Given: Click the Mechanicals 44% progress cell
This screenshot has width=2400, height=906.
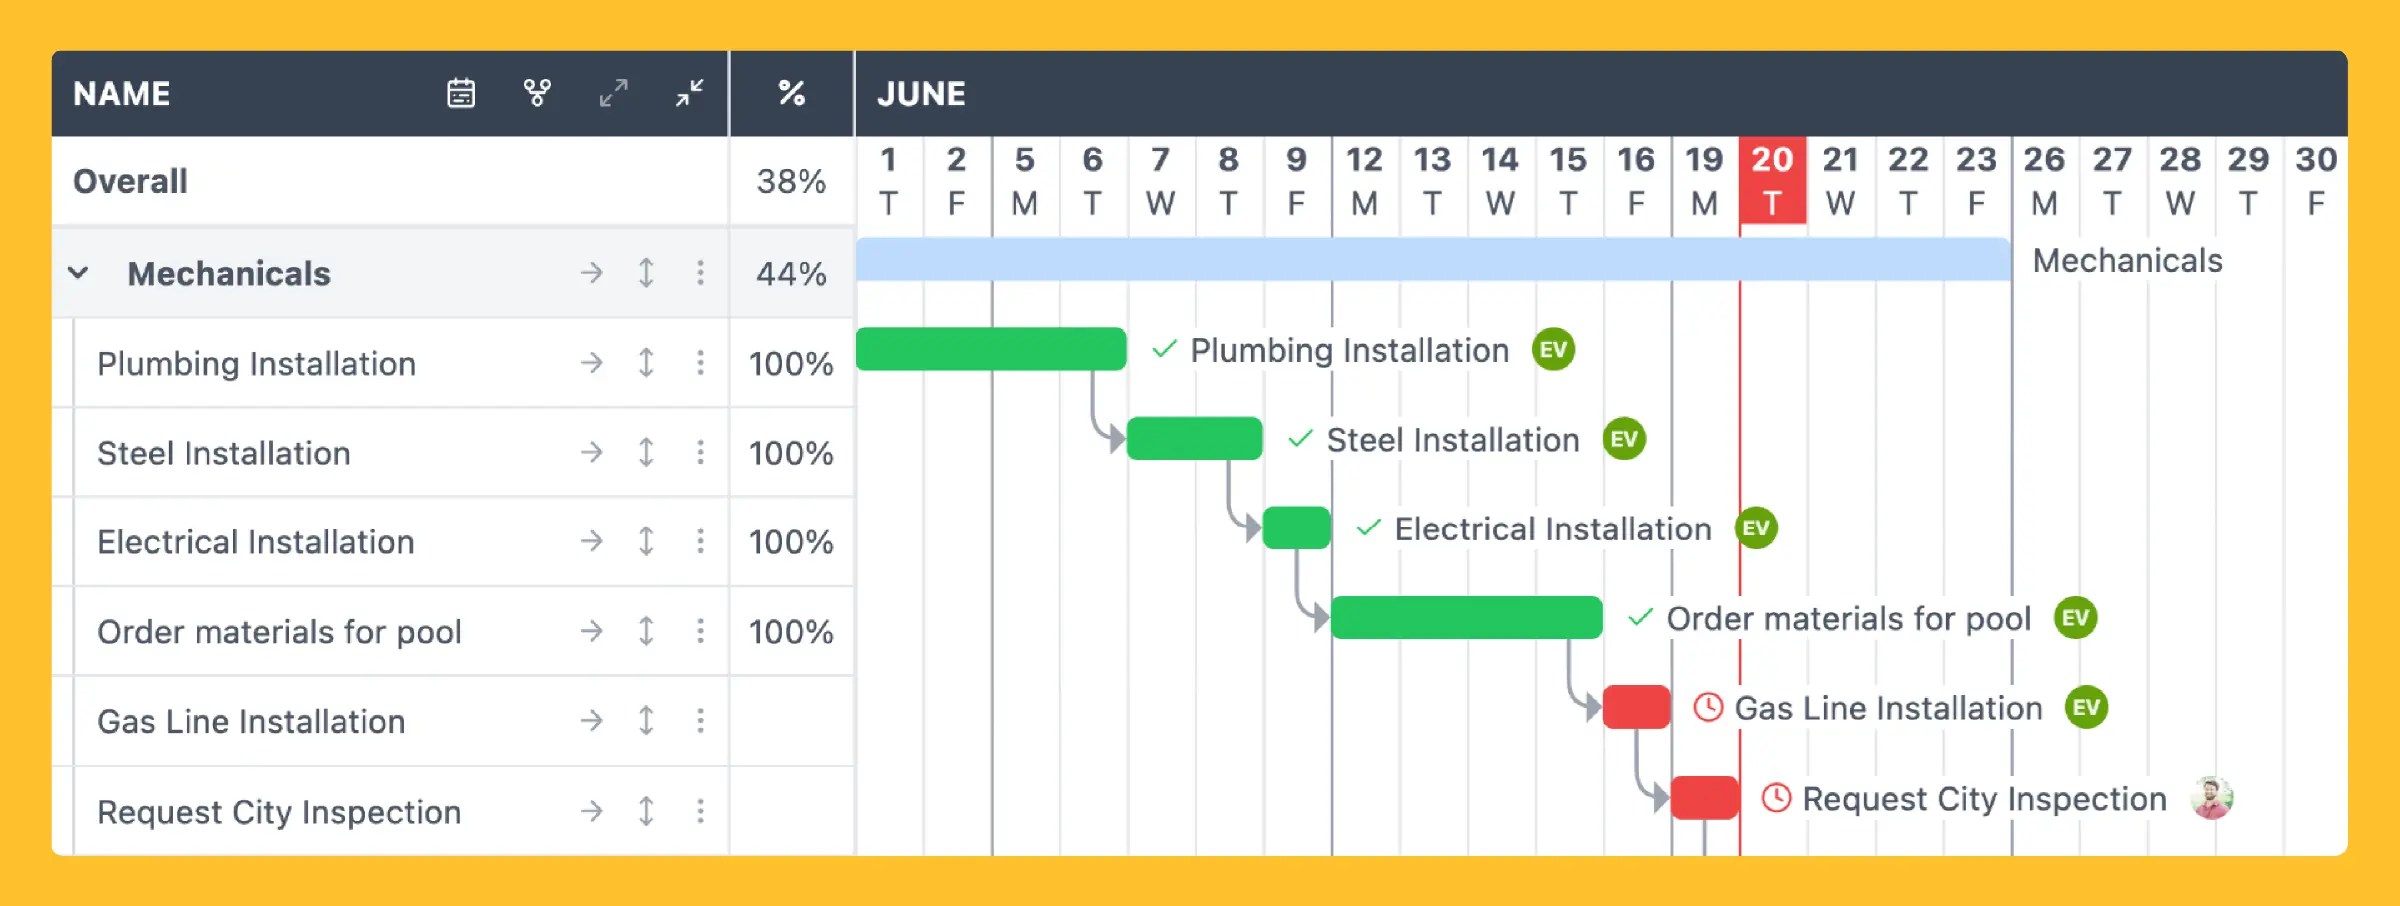Looking at the screenshot, I should [x=791, y=272].
